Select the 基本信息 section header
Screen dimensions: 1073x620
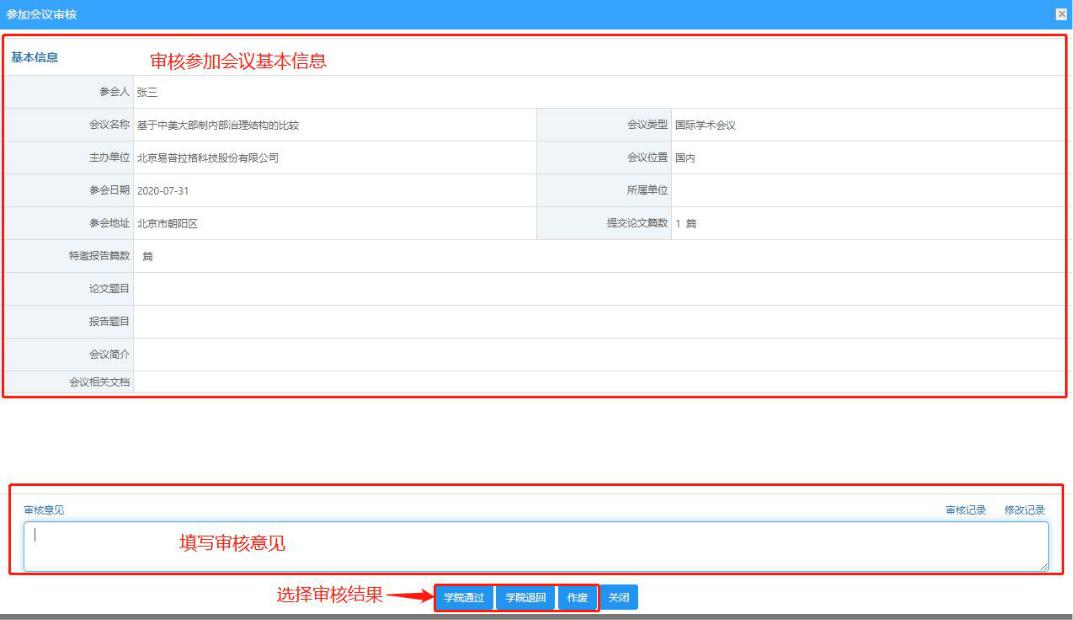(34, 57)
